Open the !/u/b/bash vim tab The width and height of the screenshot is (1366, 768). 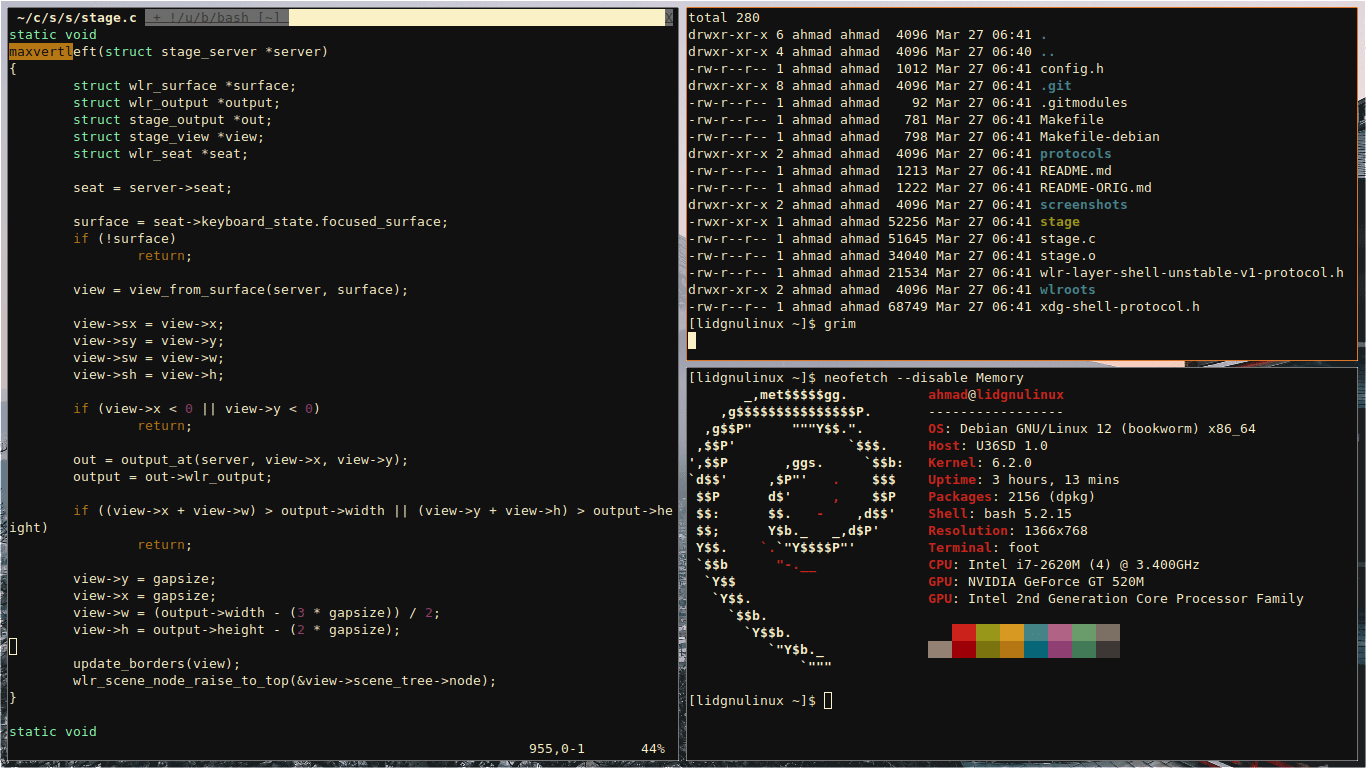tap(216, 17)
